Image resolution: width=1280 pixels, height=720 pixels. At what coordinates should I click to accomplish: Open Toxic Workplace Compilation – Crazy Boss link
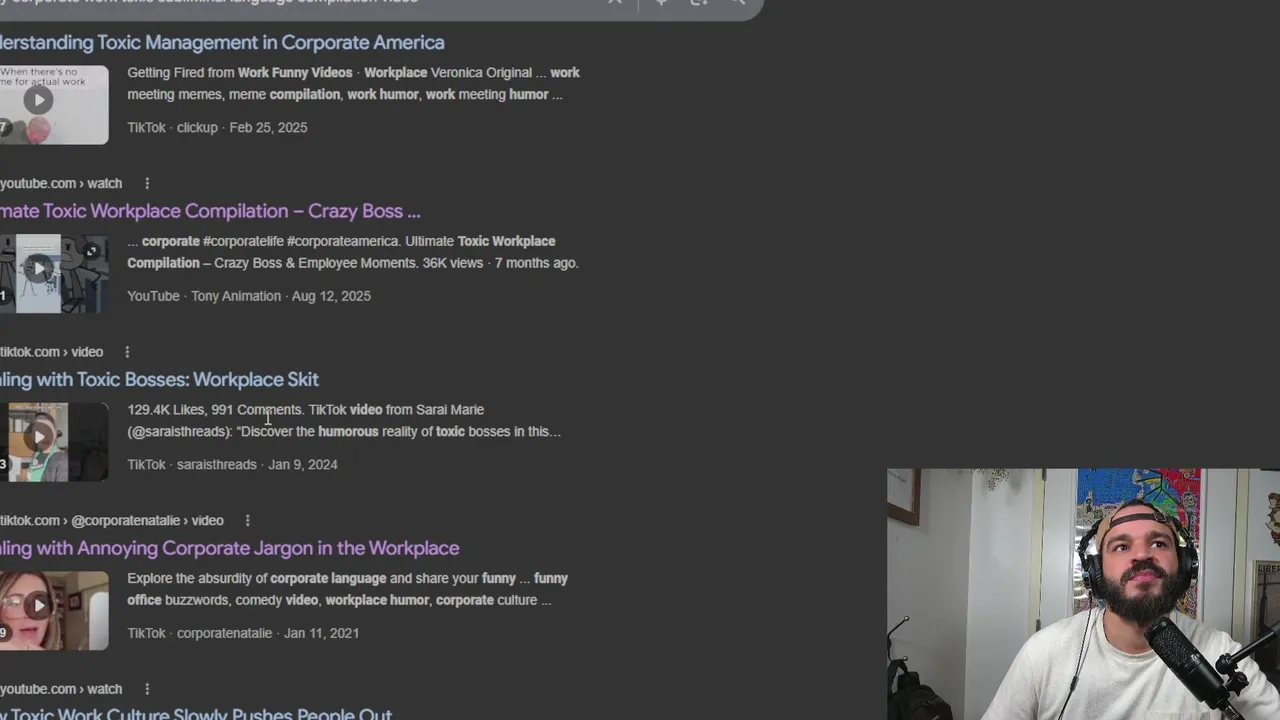click(210, 211)
